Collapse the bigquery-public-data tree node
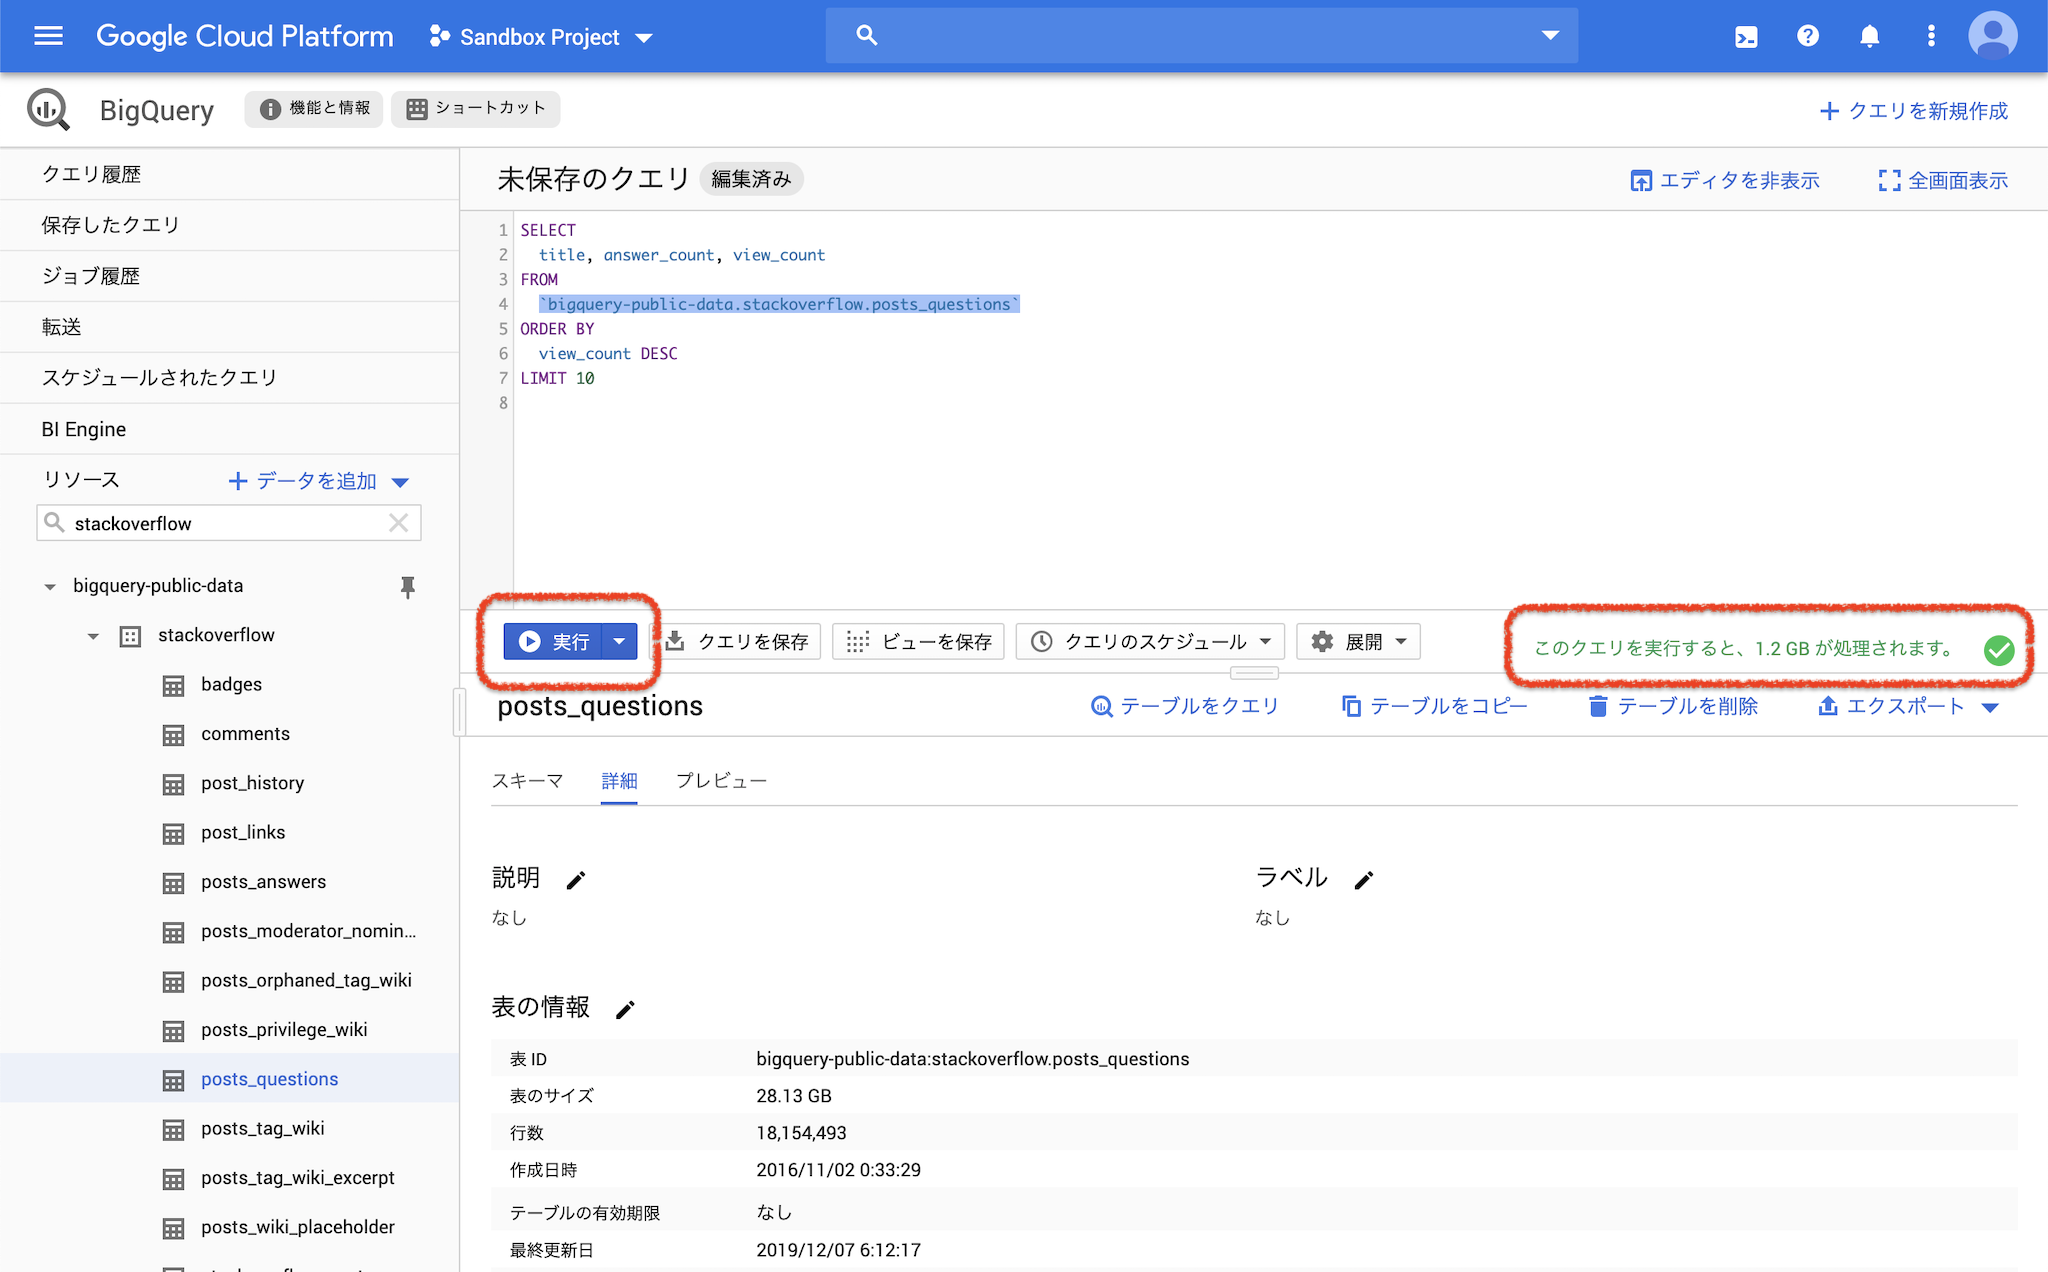The width and height of the screenshot is (2048, 1272). pos(50,587)
